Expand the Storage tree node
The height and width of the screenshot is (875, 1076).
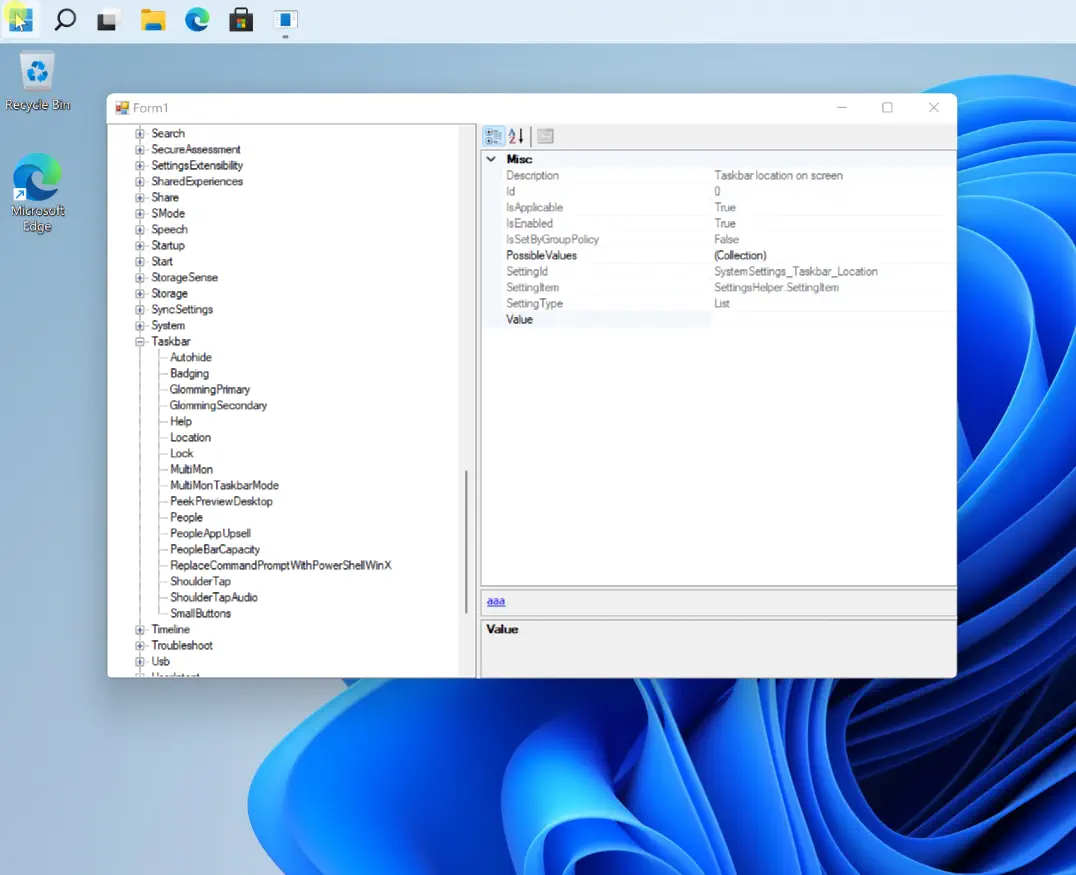pos(140,294)
